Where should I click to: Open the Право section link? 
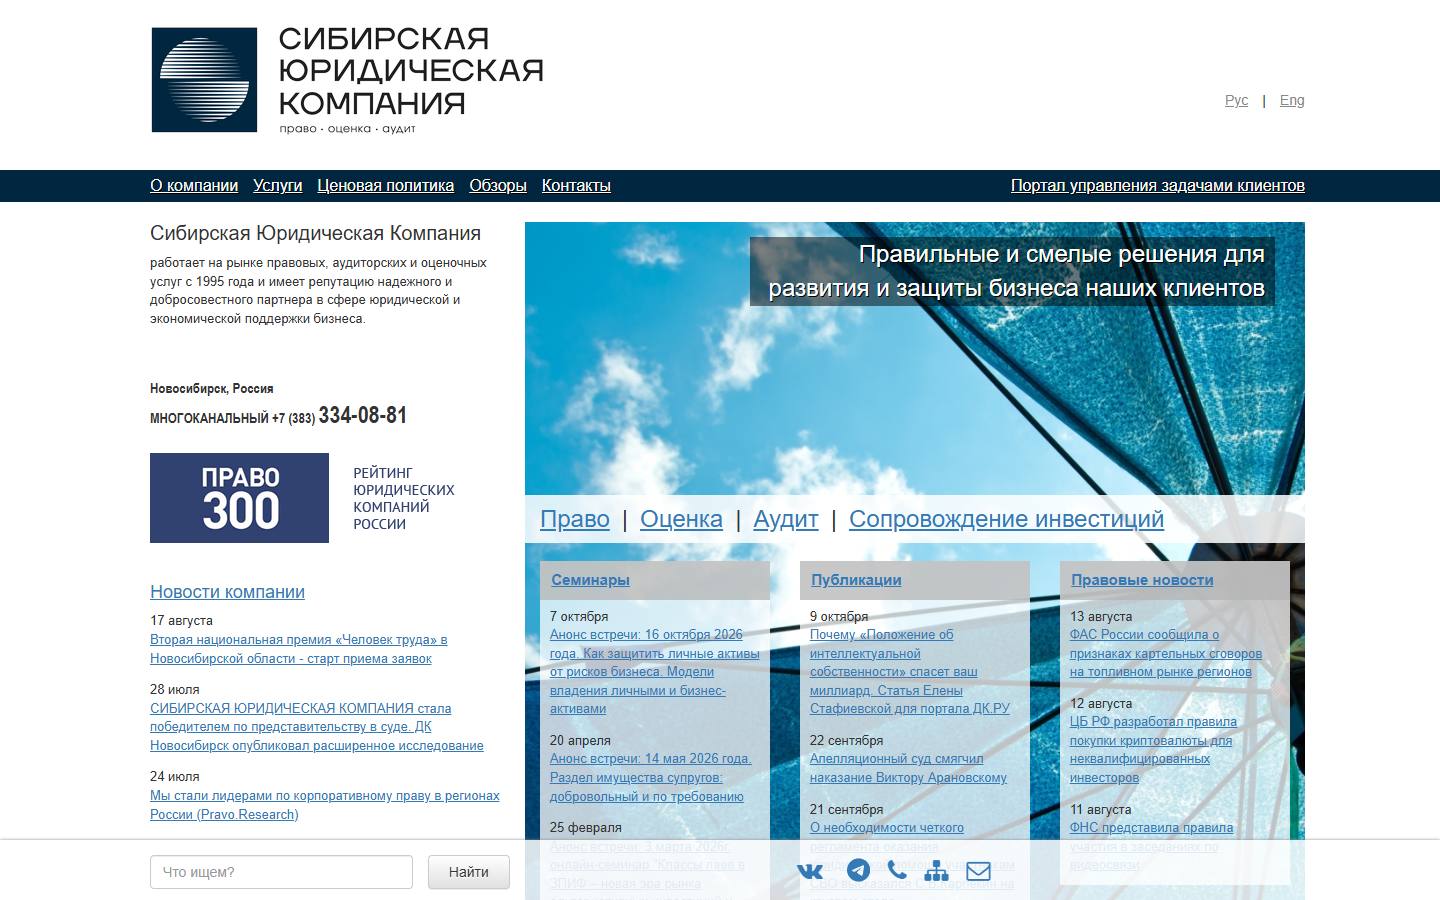click(x=575, y=519)
